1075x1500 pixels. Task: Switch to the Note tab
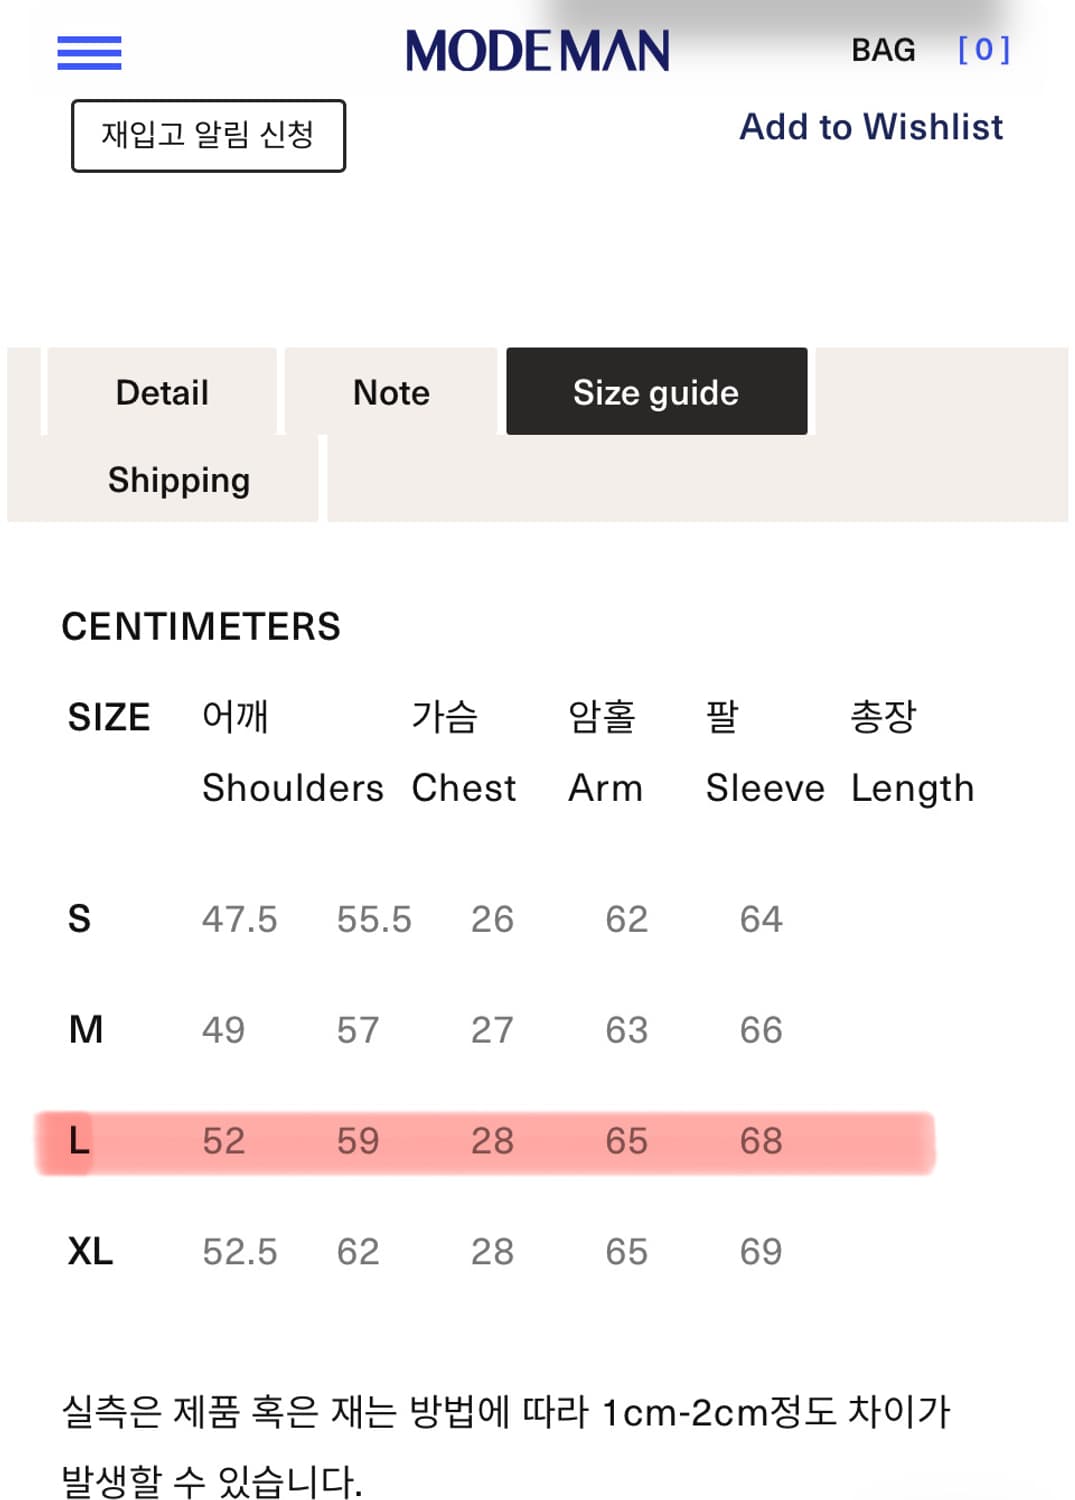[x=390, y=392]
